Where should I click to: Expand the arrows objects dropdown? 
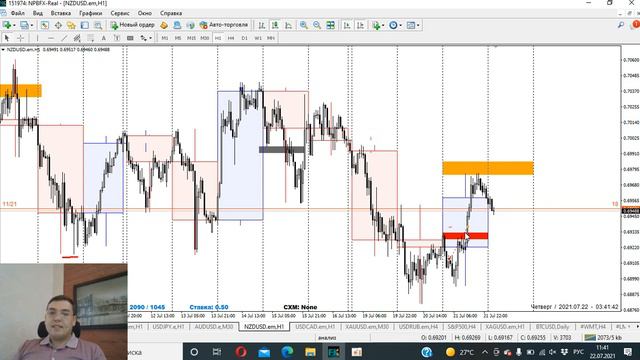coord(151,38)
